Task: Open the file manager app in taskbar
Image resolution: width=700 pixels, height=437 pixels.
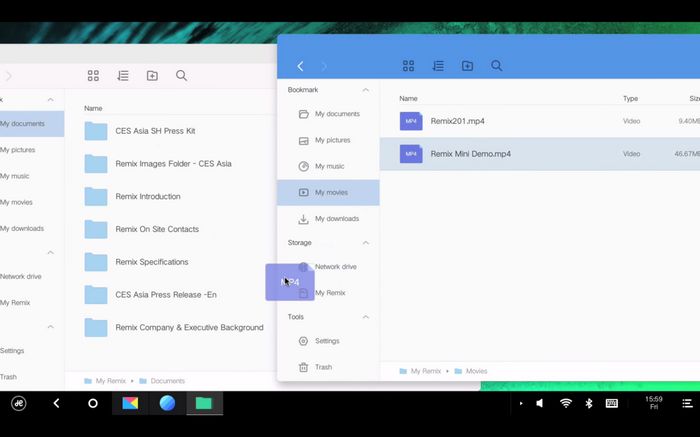Action: [204, 403]
